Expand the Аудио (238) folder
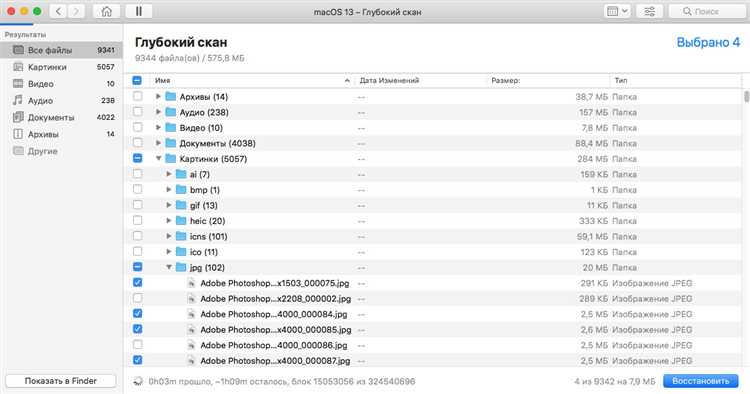This screenshot has height=394, width=750. (x=158, y=112)
